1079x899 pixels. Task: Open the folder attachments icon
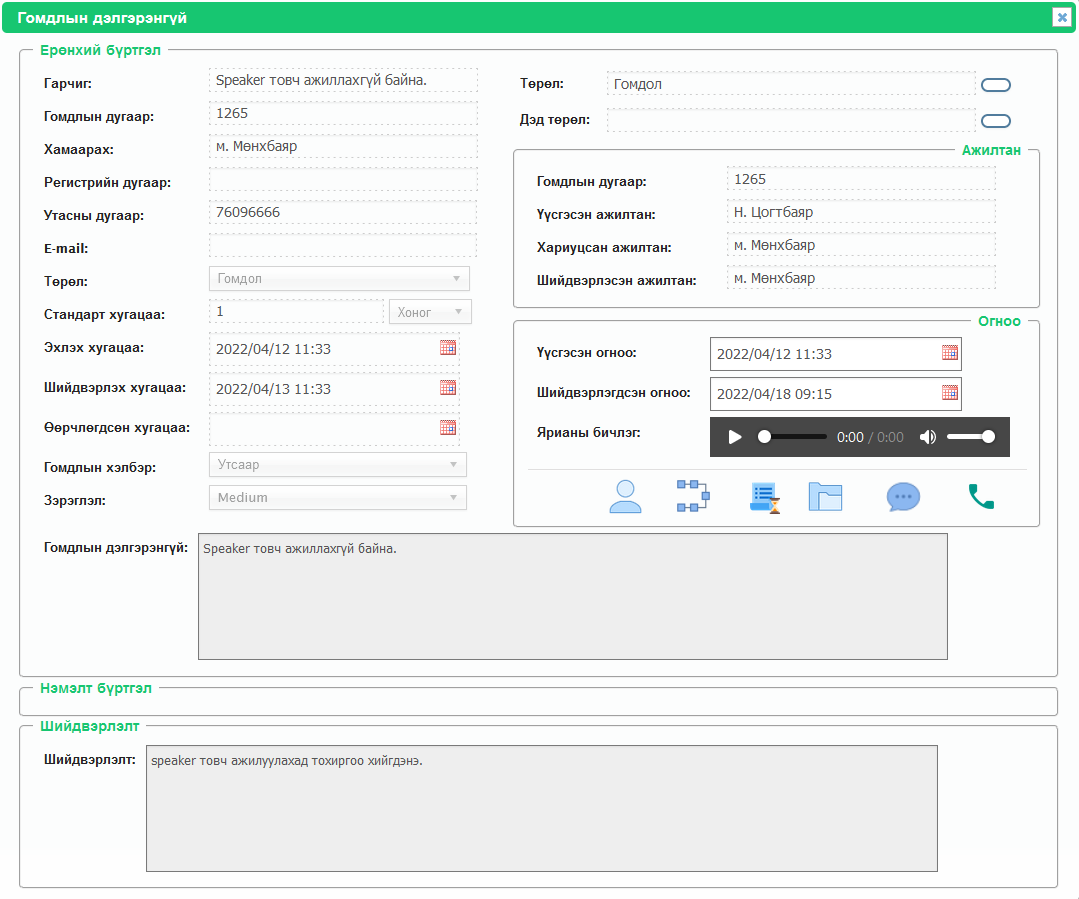tap(825, 496)
